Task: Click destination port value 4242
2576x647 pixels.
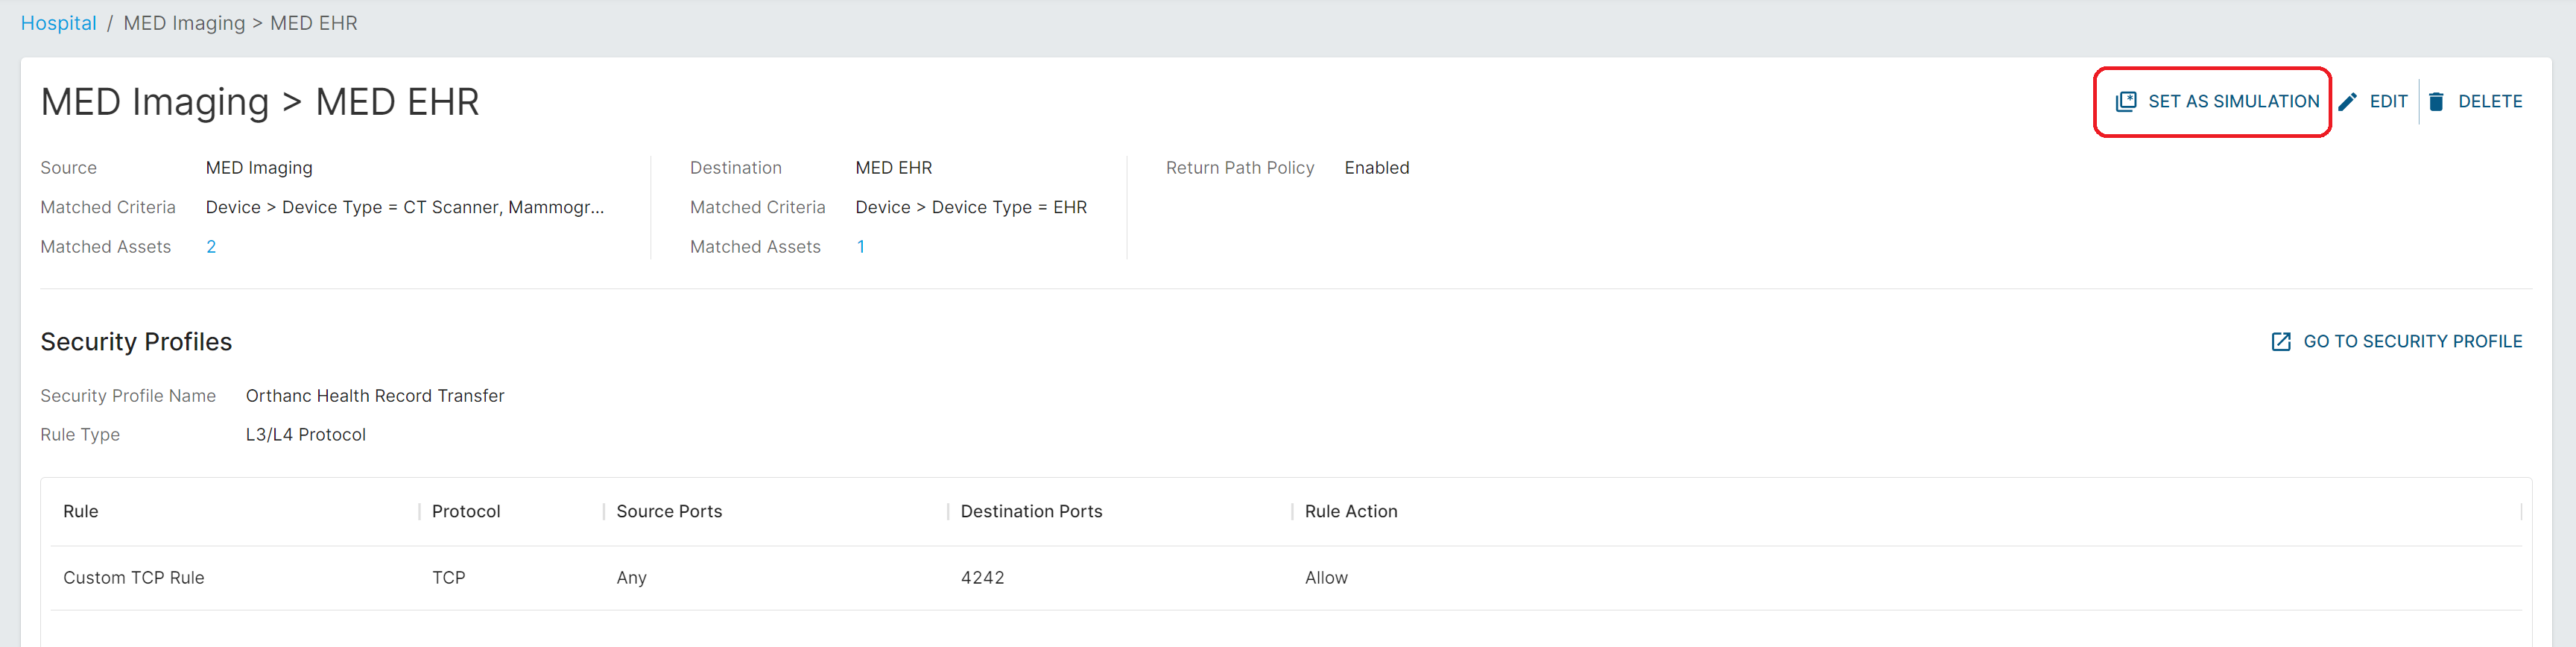Action: tap(982, 578)
